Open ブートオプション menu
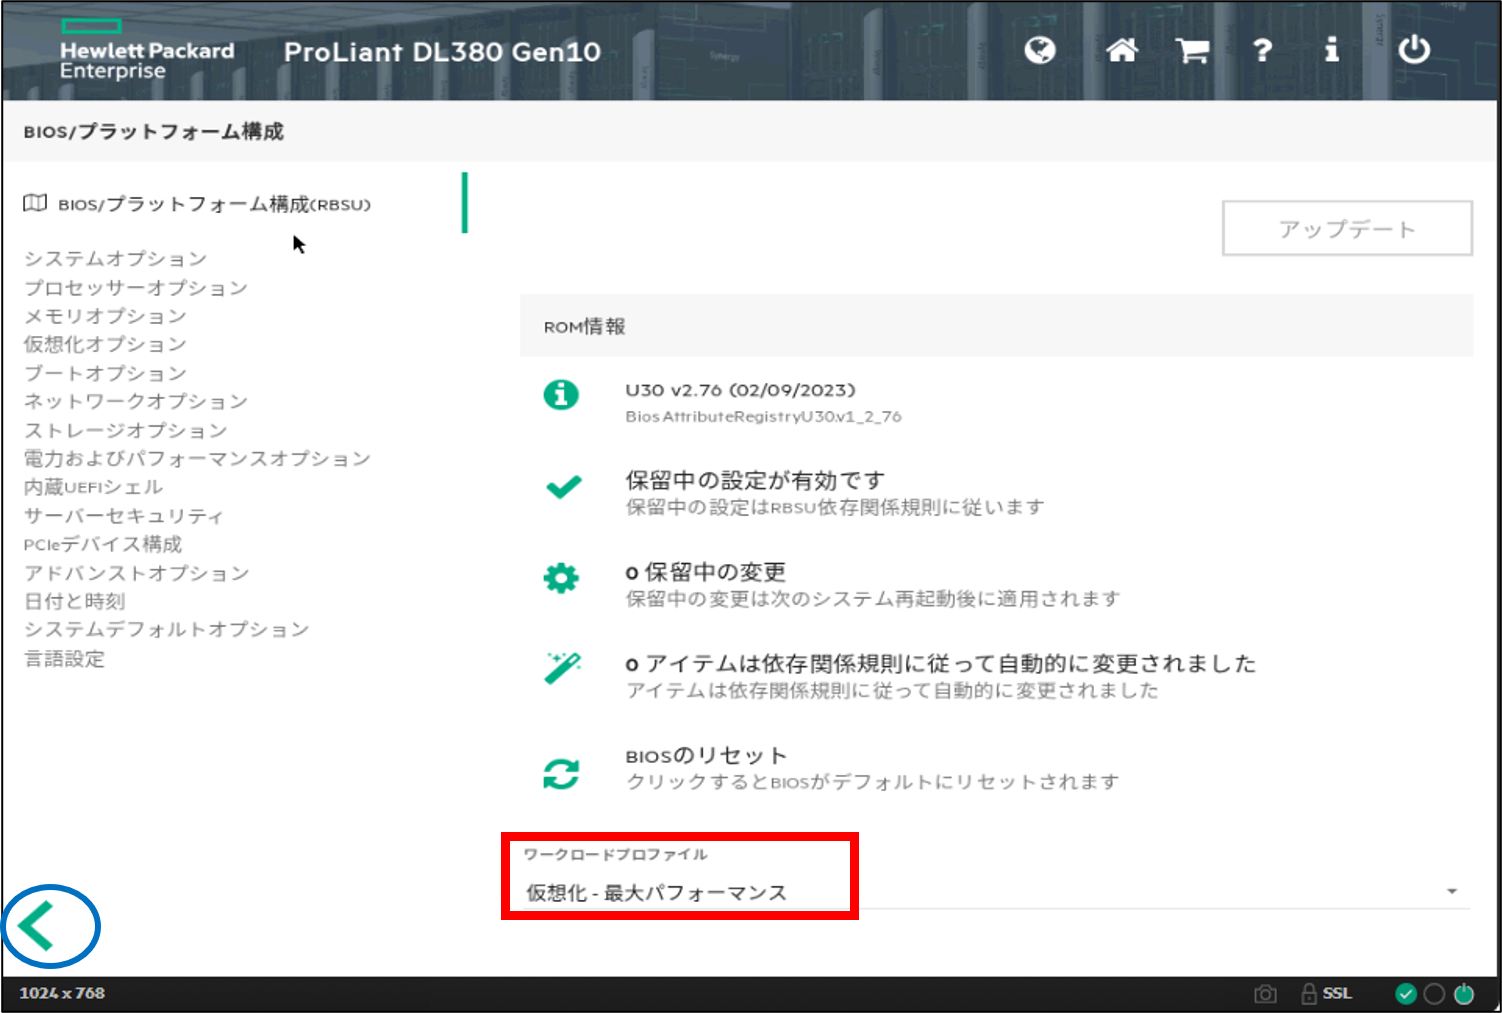 click(105, 373)
